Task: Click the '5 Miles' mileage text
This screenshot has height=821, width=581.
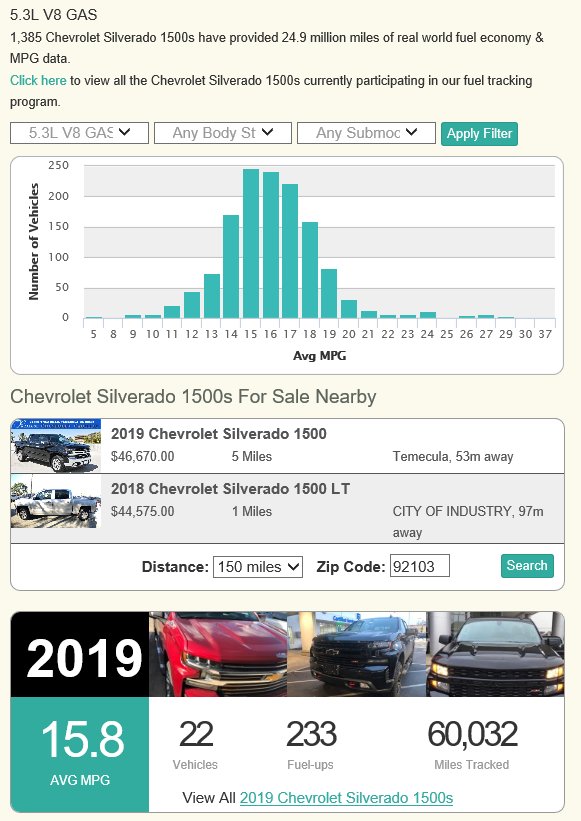Action: tap(252, 457)
